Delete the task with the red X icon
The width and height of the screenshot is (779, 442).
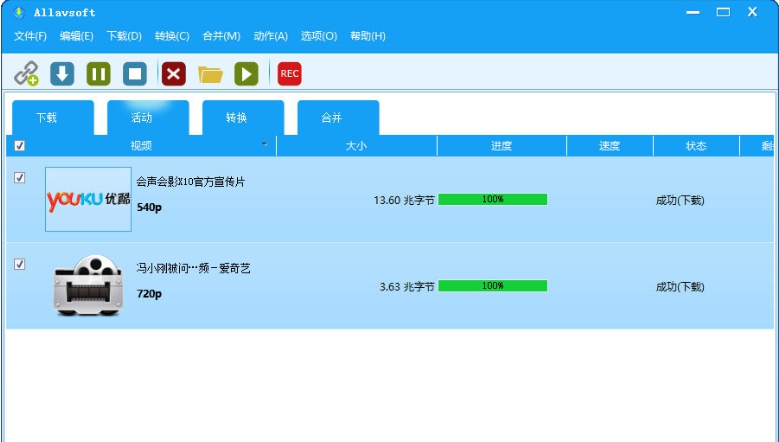pos(174,74)
